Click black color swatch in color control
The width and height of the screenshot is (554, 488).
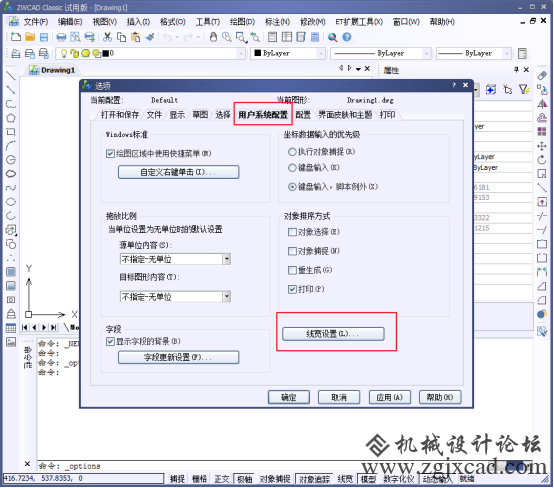[x=258, y=53]
